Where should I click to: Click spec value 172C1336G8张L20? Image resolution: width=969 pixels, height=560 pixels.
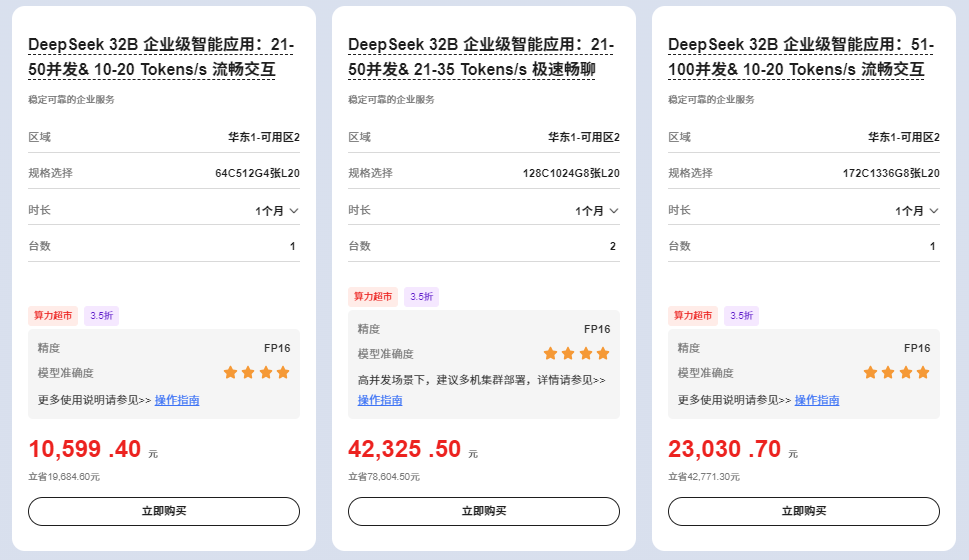[x=891, y=173]
